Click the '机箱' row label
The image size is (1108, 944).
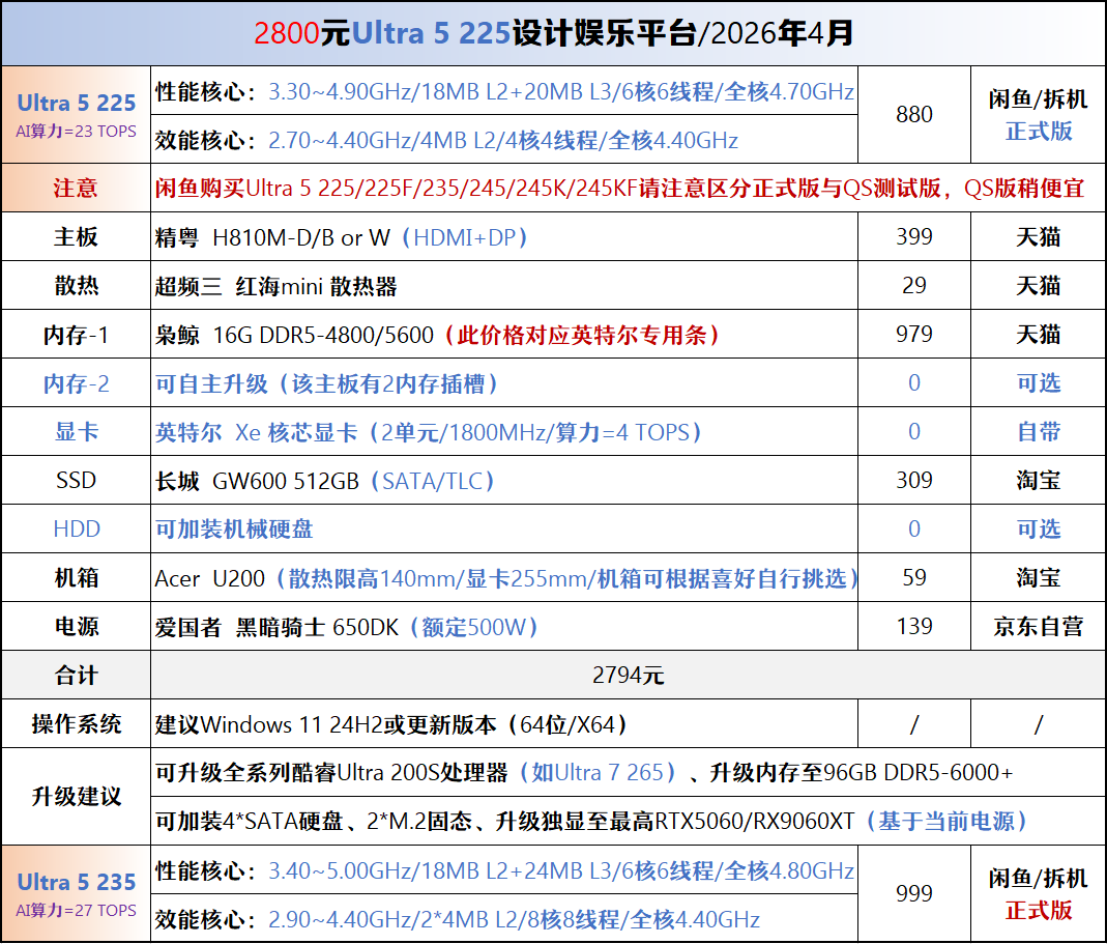coord(76,578)
